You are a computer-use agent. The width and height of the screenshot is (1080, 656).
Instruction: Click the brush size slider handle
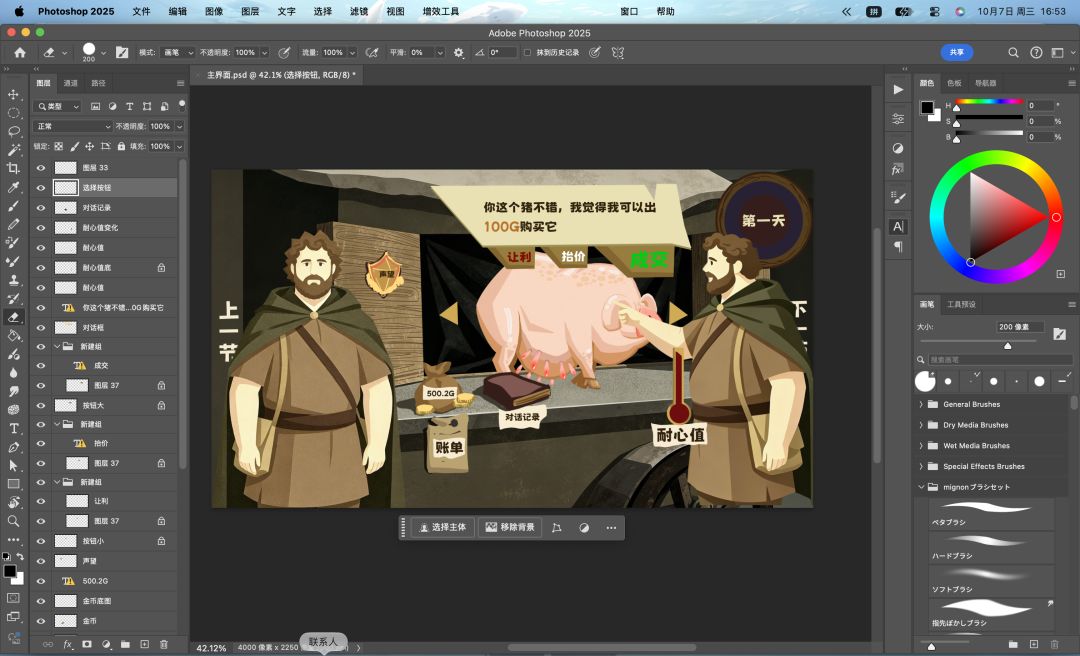click(x=1008, y=345)
